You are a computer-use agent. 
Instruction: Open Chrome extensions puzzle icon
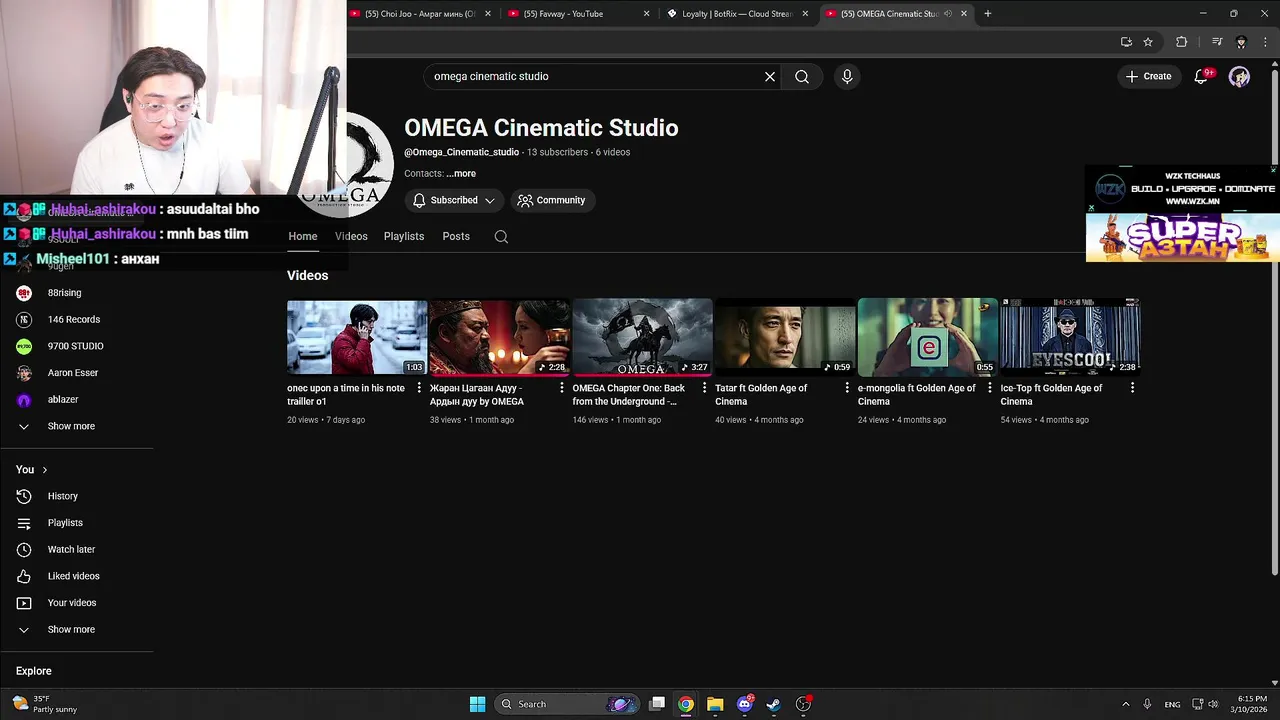tap(1182, 42)
